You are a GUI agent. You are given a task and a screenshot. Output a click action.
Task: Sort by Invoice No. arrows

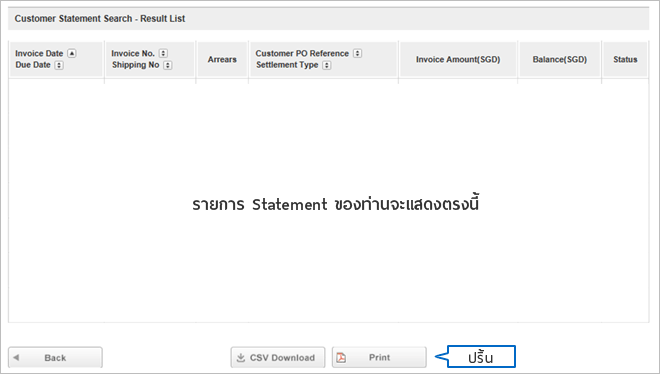point(163,53)
